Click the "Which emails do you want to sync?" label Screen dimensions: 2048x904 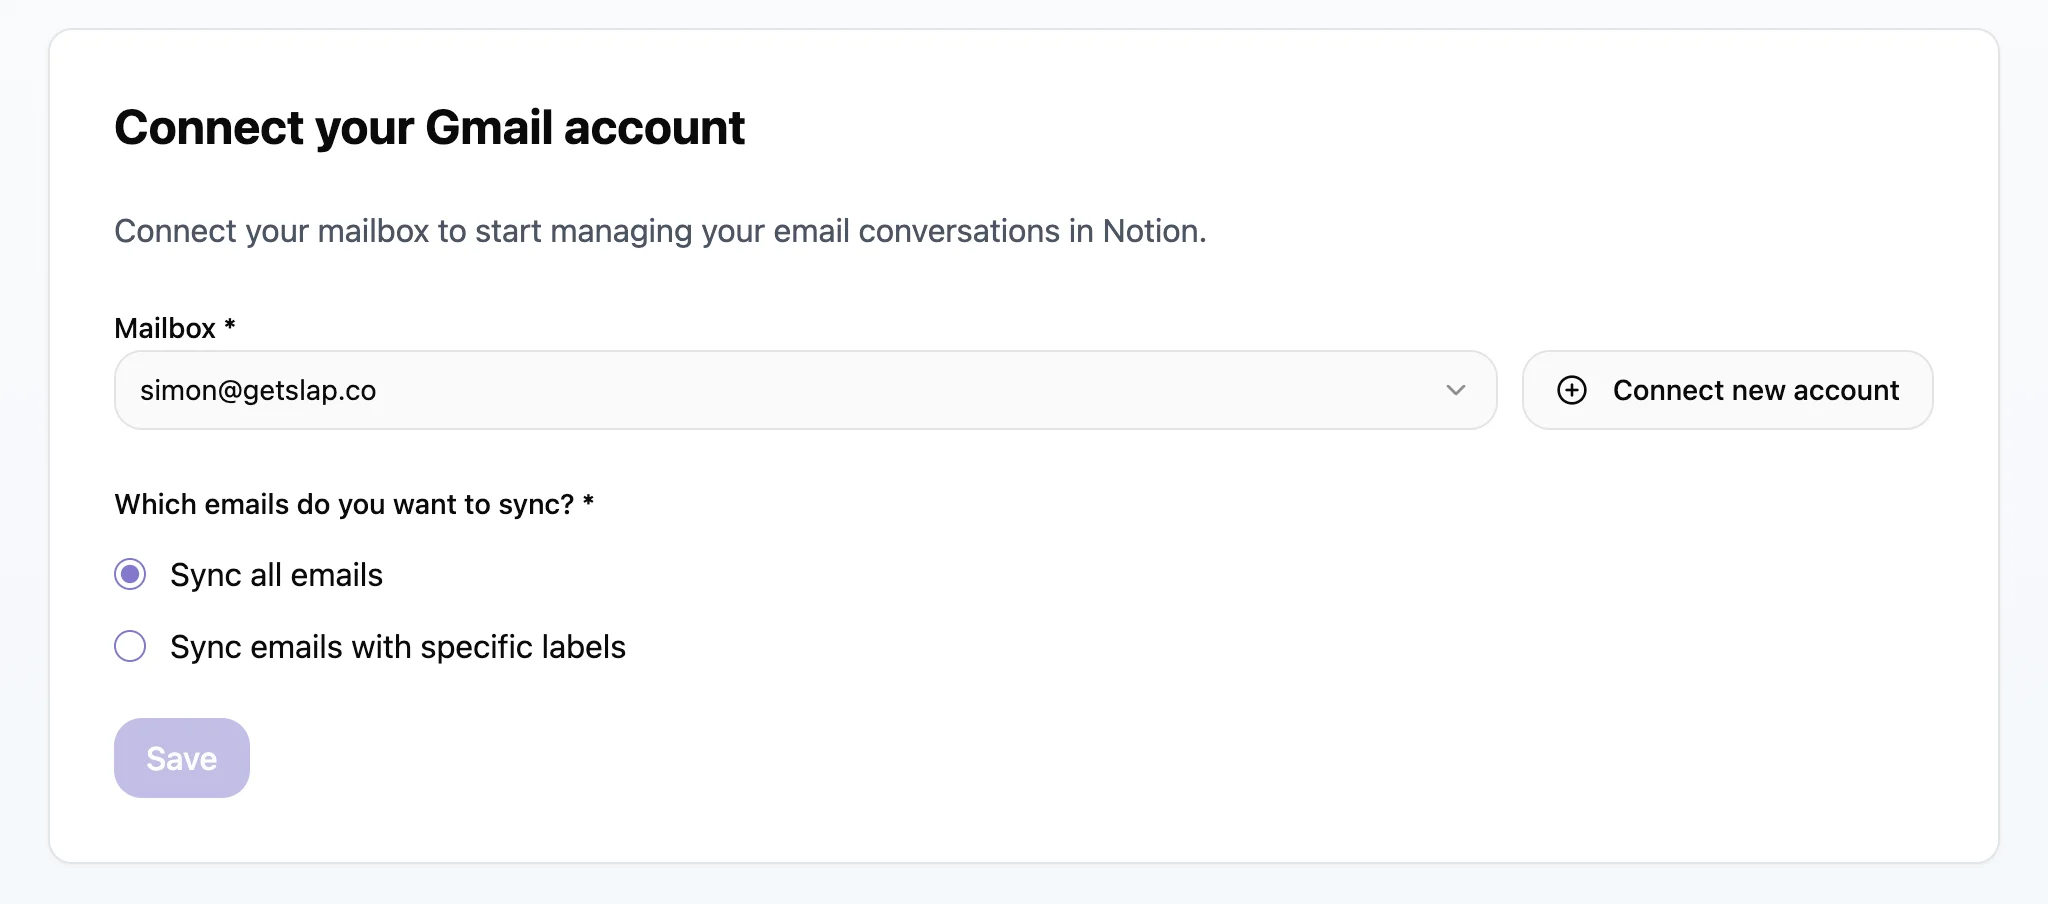pyautogui.click(x=344, y=504)
